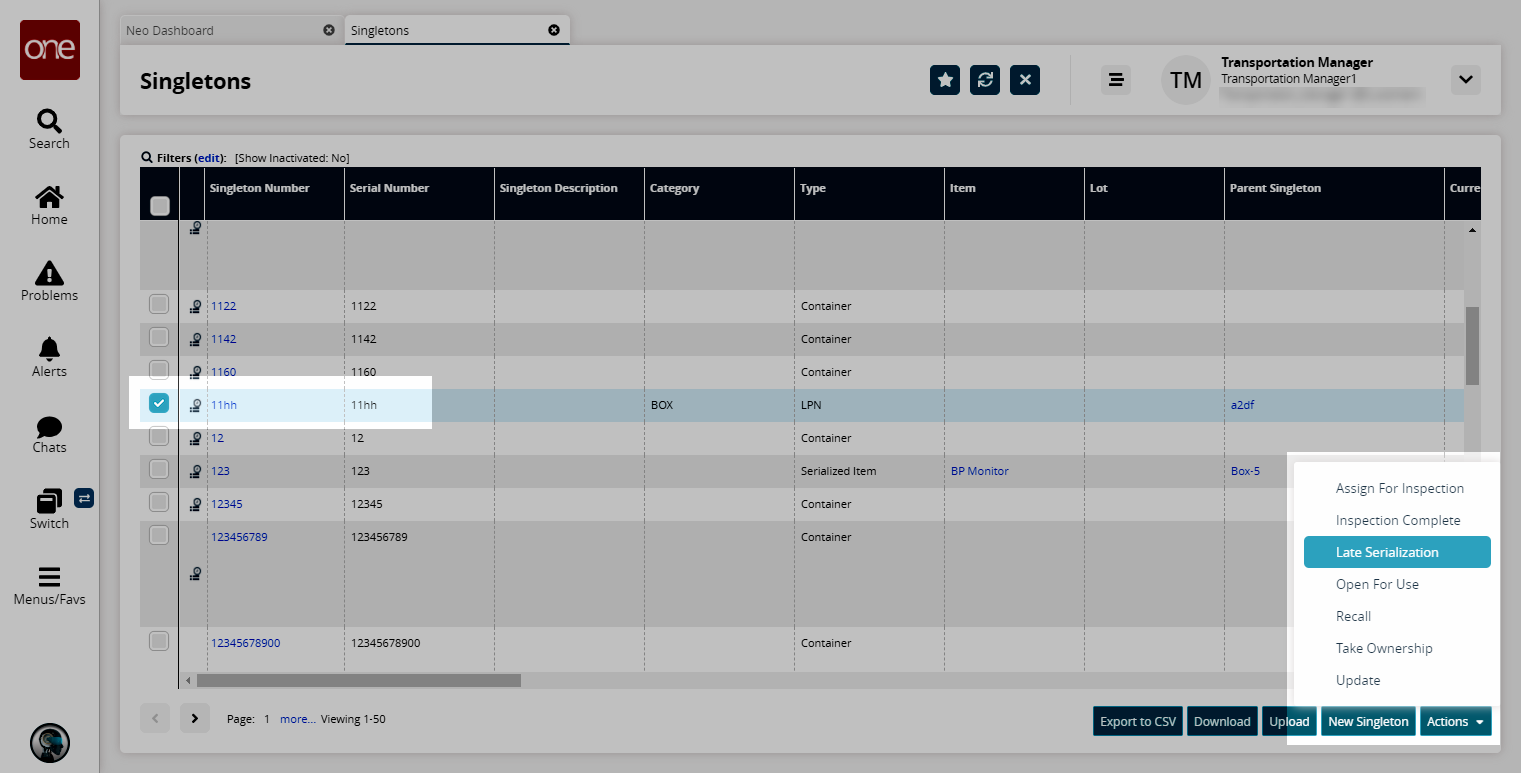The width and height of the screenshot is (1521, 773).
Task: Click the horizontal scrollbar under the table
Action: [x=359, y=680]
